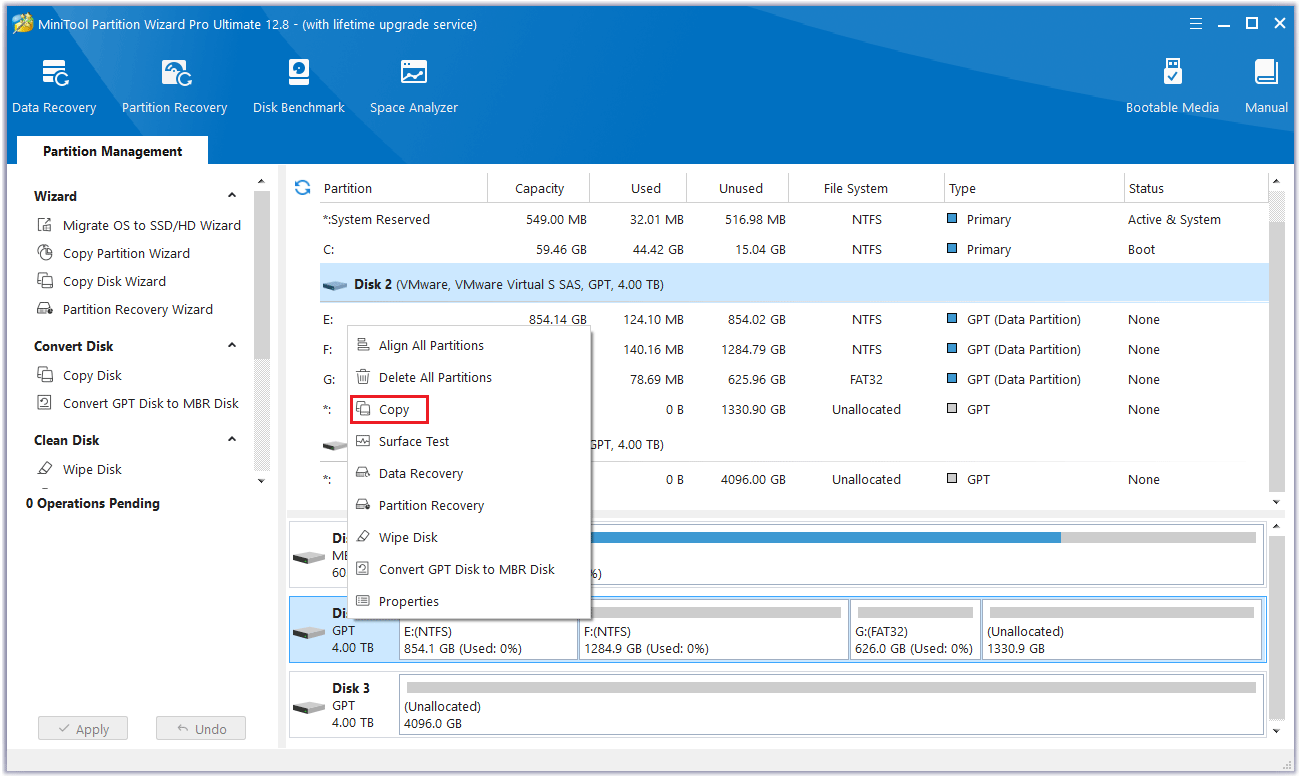Click Active & System status cell
Image resolution: width=1299 pixels, height=776 pixels.
click(1174, 219)
